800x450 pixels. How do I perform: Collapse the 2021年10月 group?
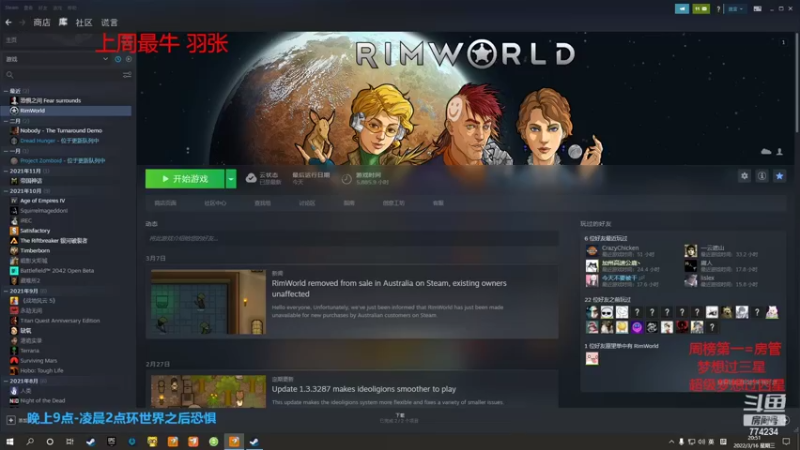pos(6,191)
